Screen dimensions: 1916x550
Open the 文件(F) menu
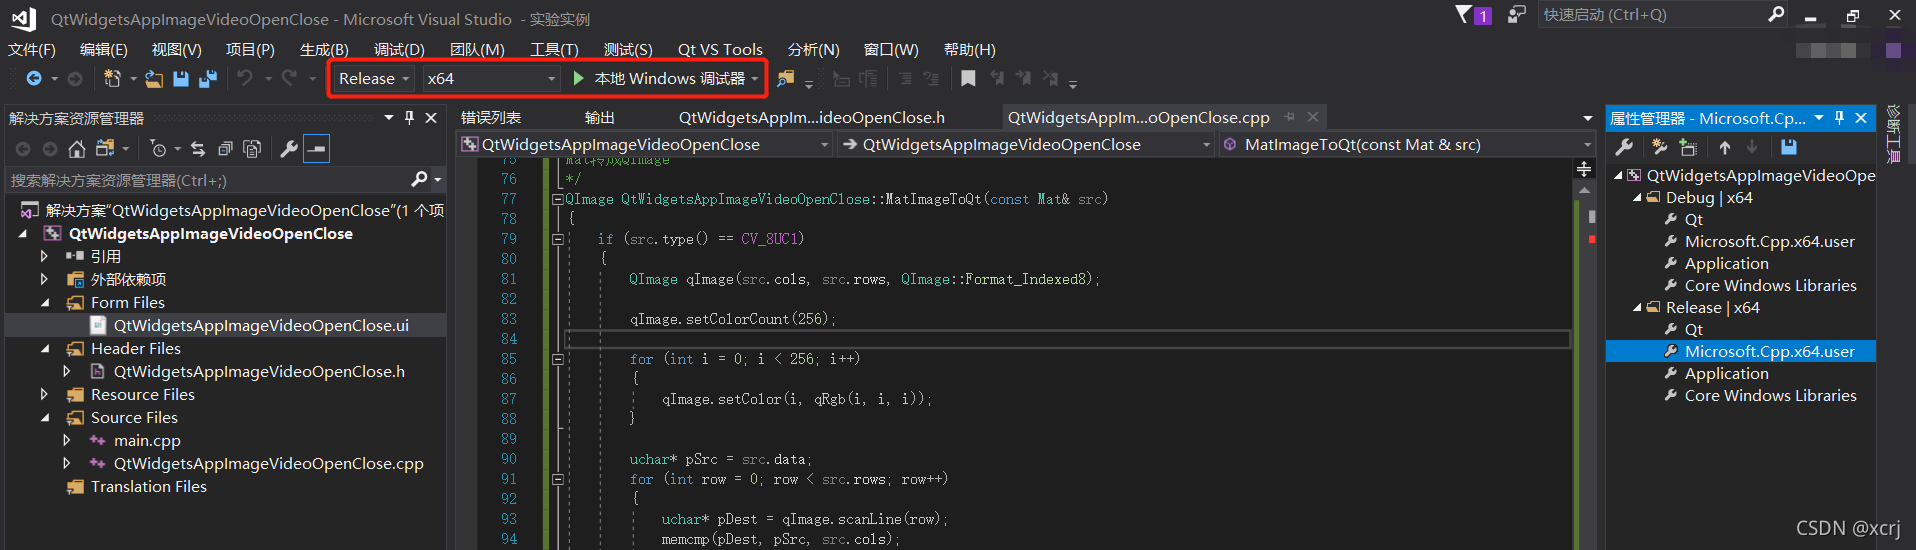pyautogui.click(x=32, y=49)
